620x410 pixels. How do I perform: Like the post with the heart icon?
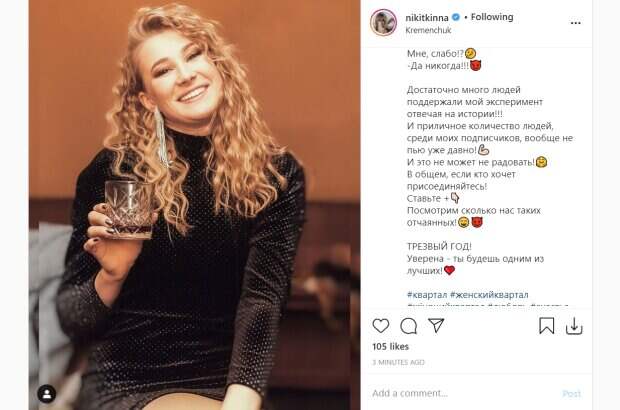381,326
